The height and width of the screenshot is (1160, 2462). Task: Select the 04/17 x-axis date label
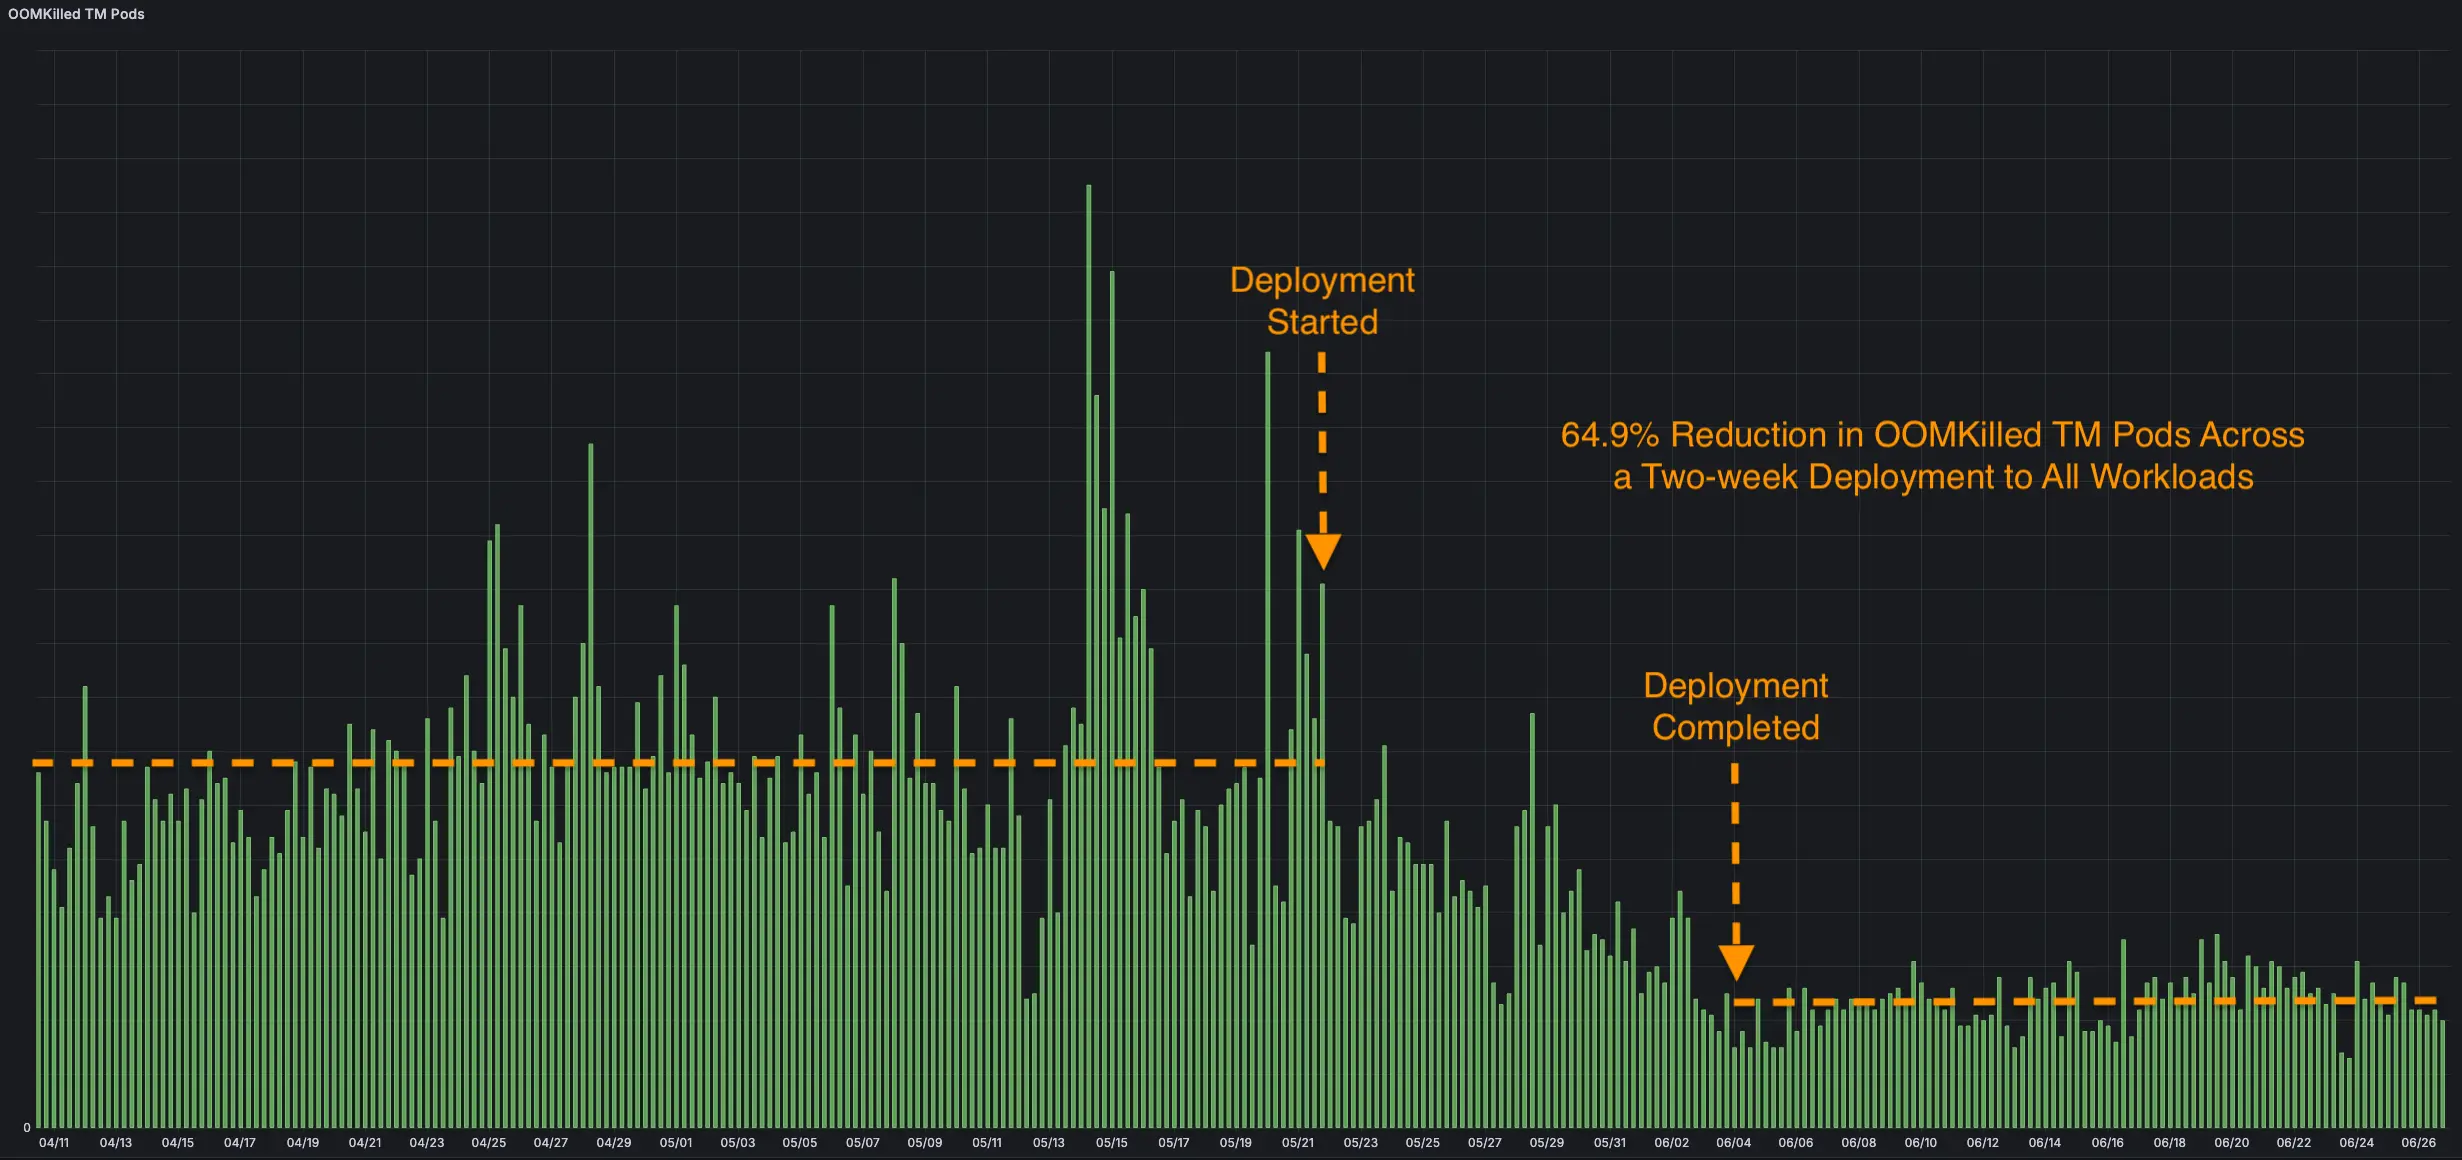coord(240,1142)
